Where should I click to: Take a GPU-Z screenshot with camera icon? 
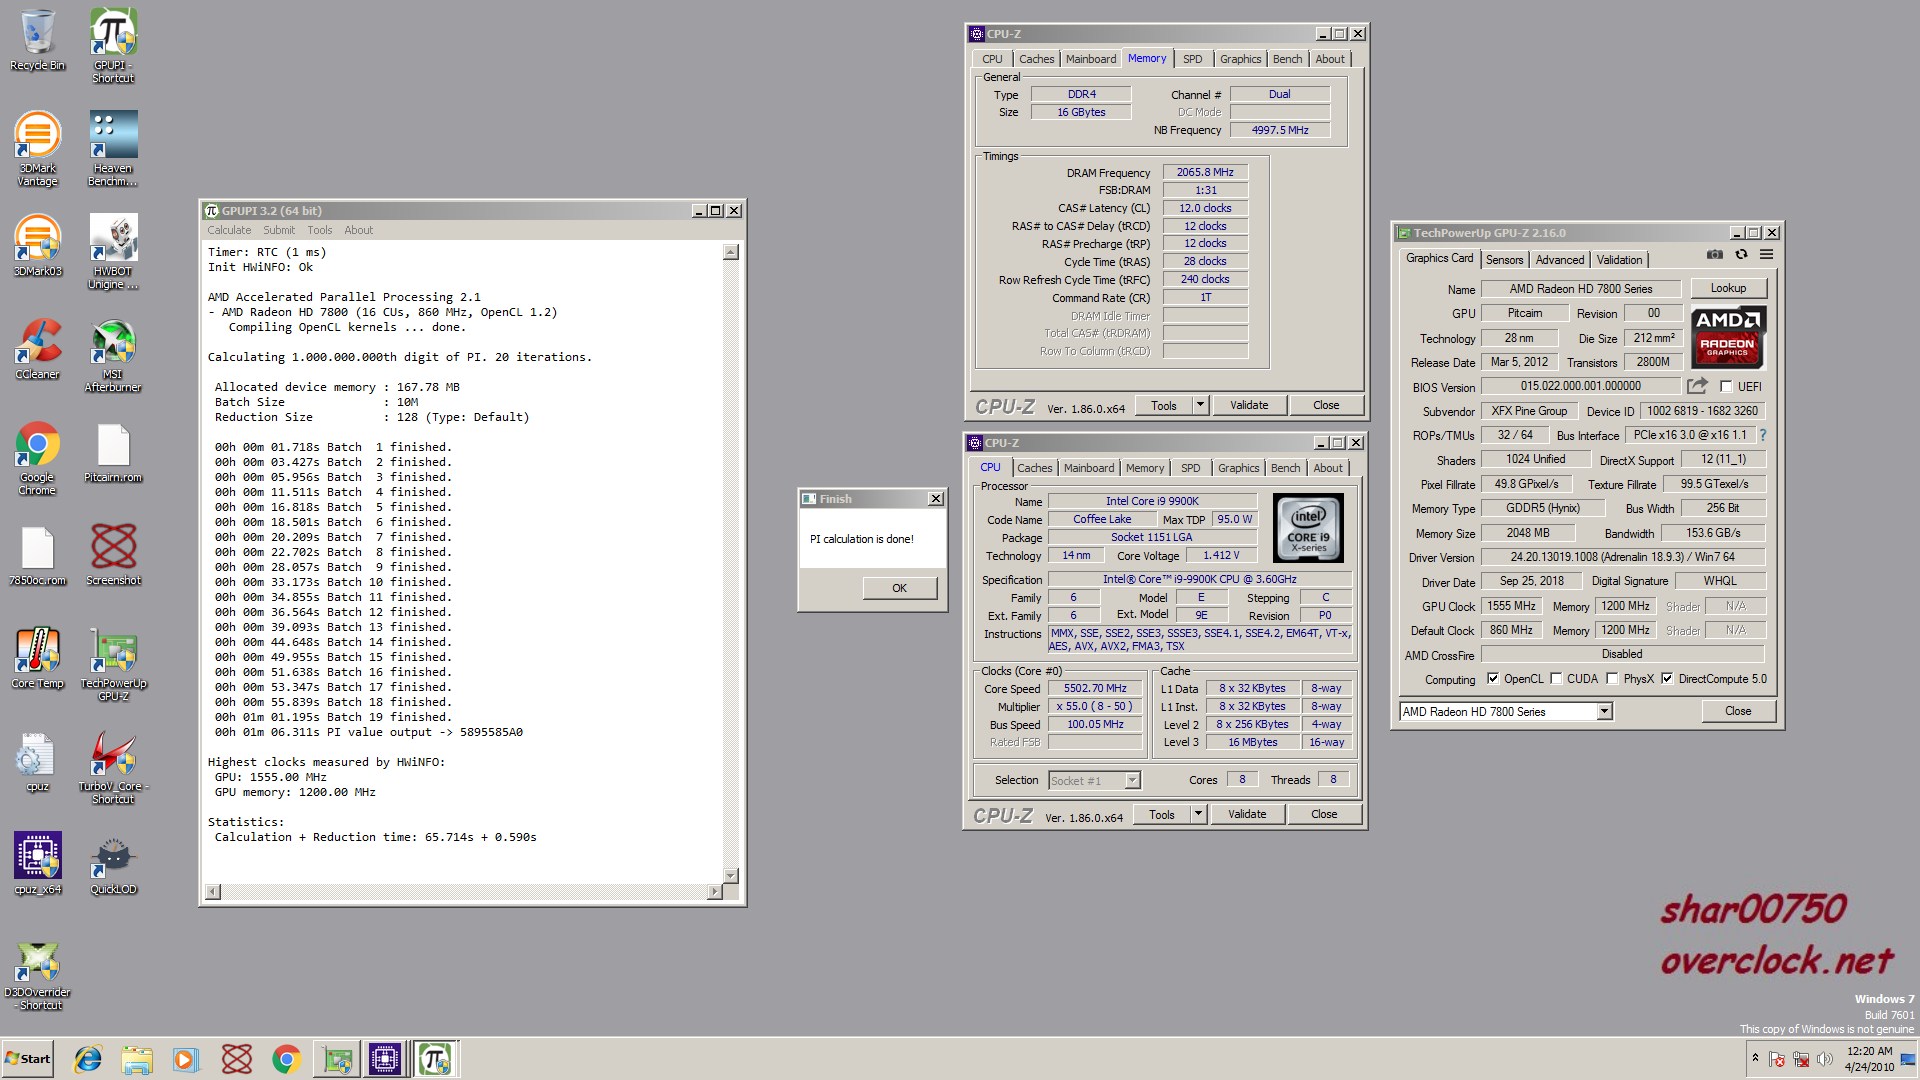click(x=1714, y=255)
